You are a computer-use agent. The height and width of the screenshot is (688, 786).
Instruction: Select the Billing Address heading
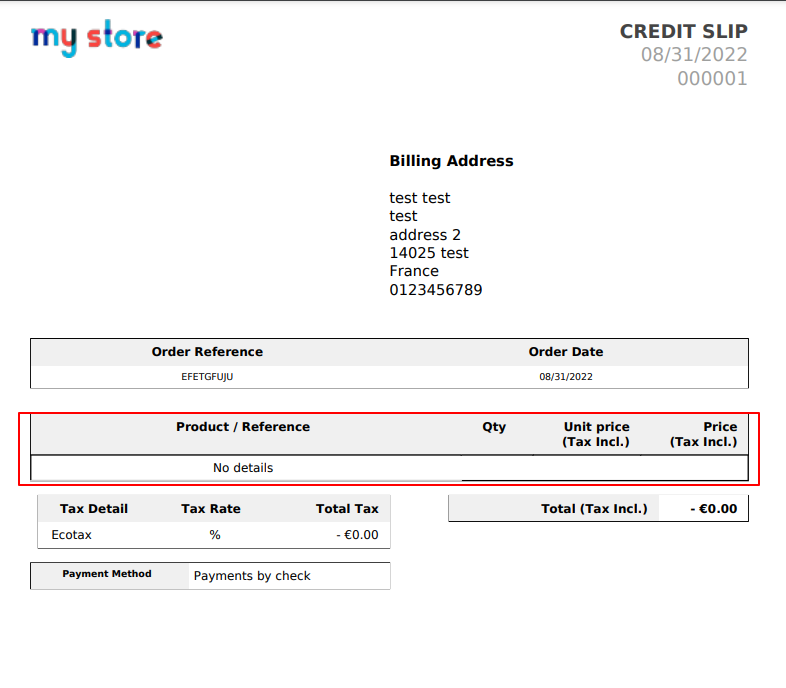click(x=451, y=161)
